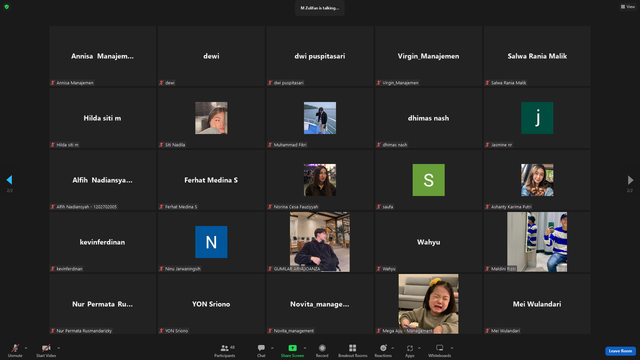Open share screen options arrow
Image resolution: width=640 pixels, height=360 pixels.
point(305,348)
